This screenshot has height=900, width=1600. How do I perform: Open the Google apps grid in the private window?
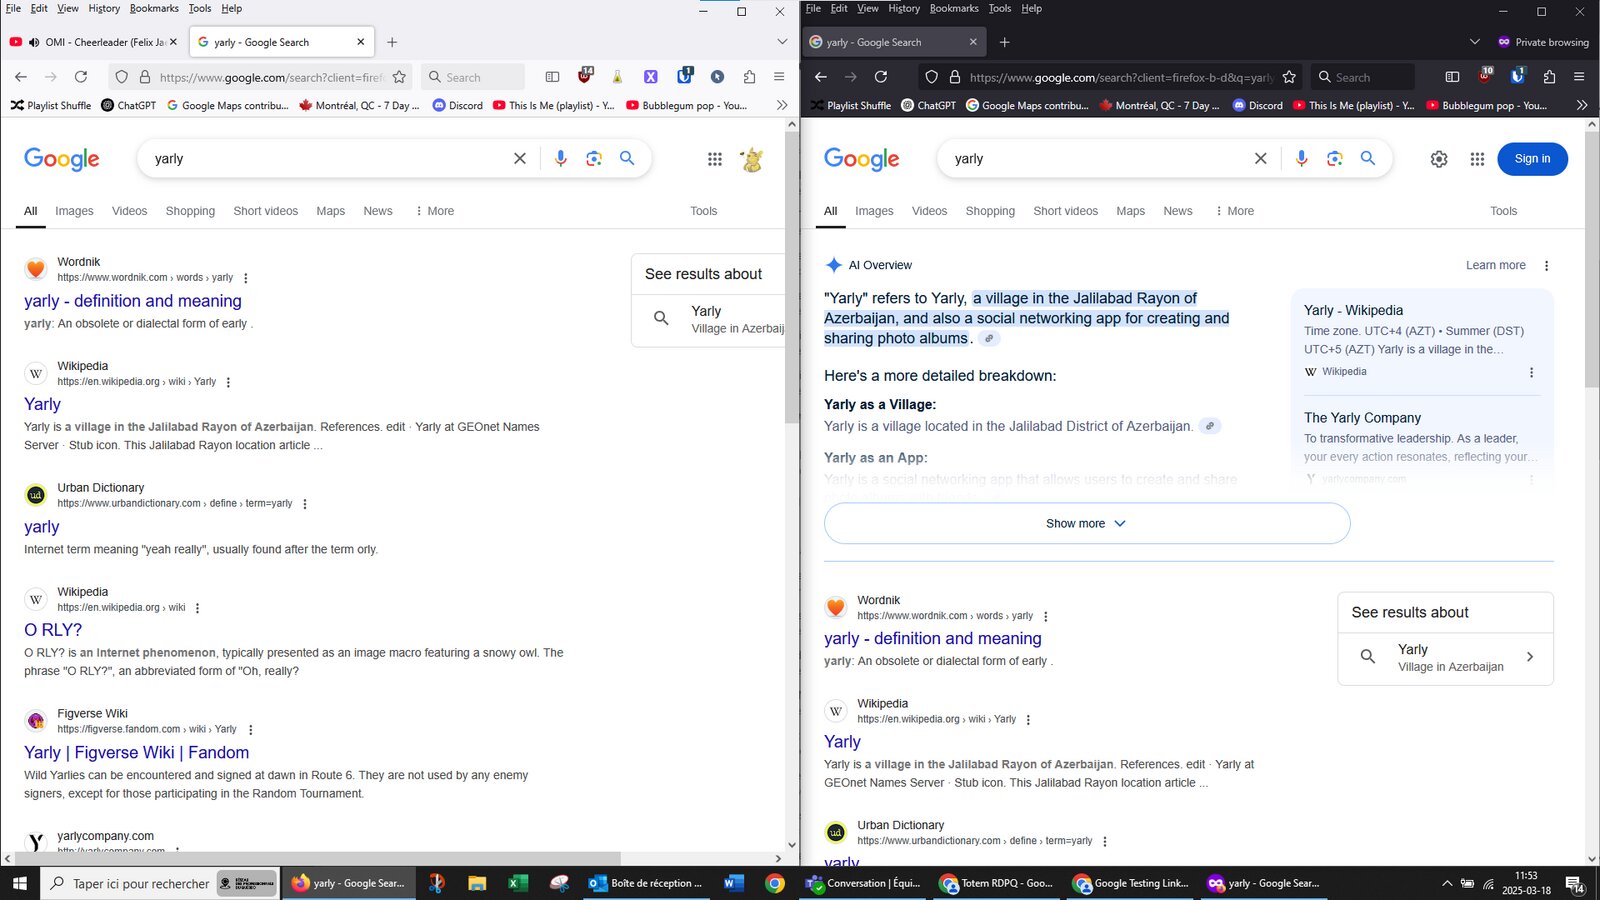(1477, 159)
